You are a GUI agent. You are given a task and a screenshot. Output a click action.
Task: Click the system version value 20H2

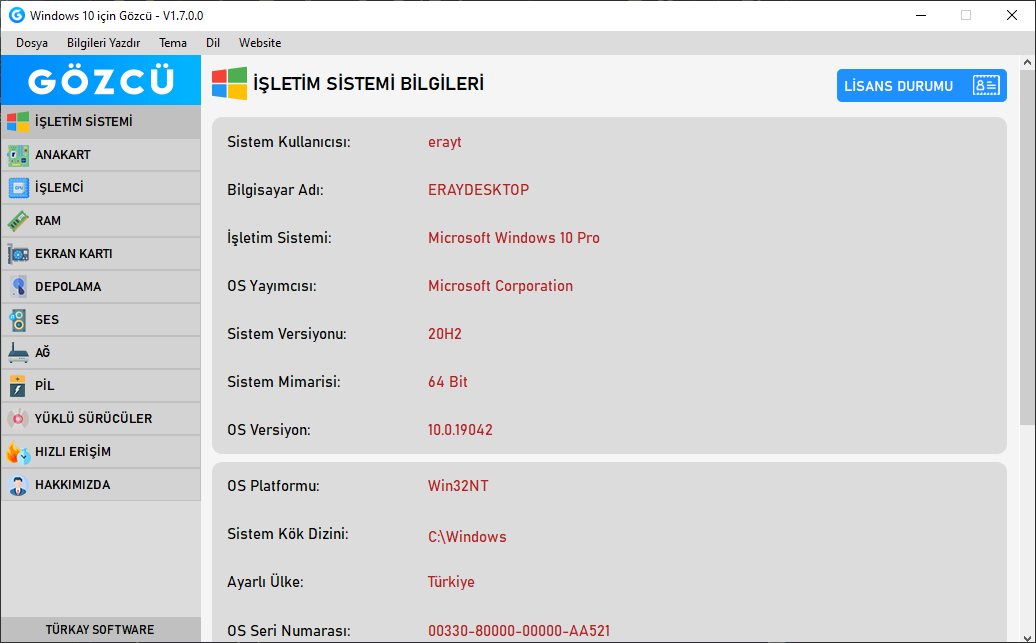pos(445,334)
